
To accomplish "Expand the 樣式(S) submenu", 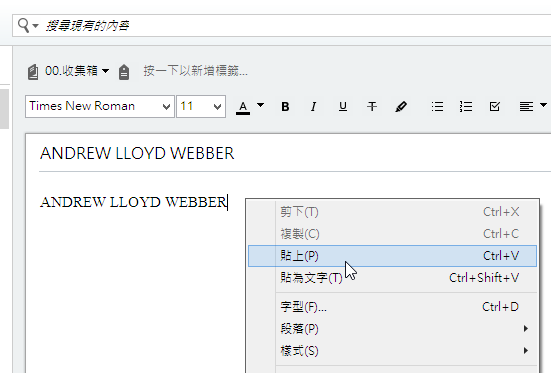I will [392, 351].
